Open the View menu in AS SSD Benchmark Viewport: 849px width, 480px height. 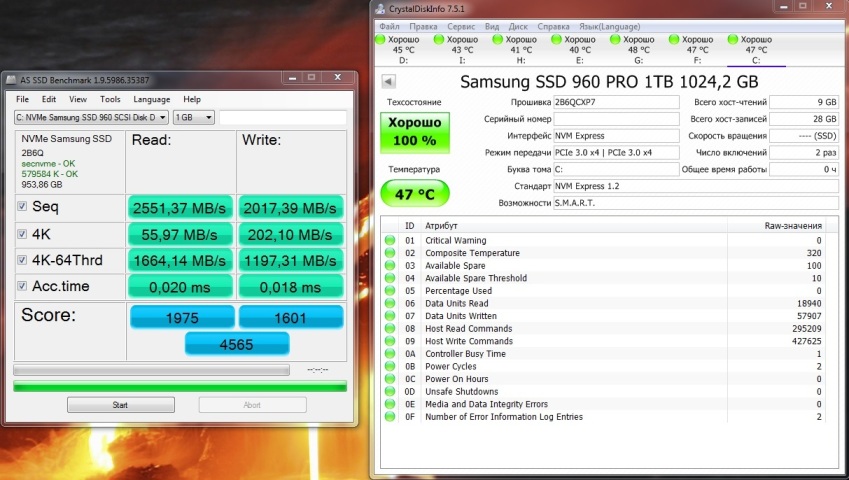[x=77, y=99]
